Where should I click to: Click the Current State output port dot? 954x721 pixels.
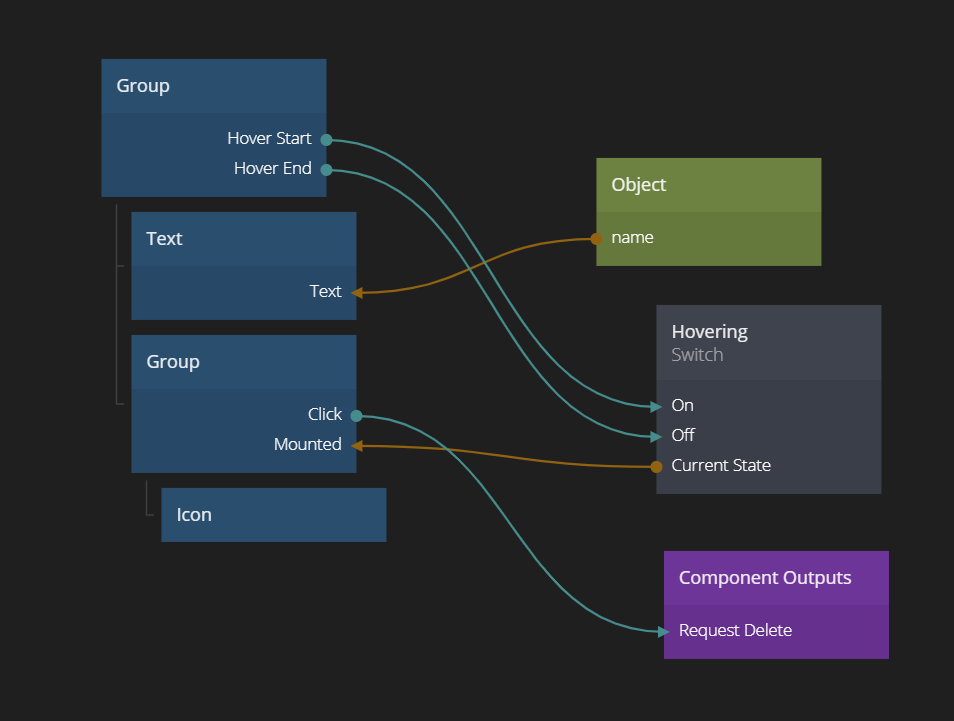tap(656, 466)
